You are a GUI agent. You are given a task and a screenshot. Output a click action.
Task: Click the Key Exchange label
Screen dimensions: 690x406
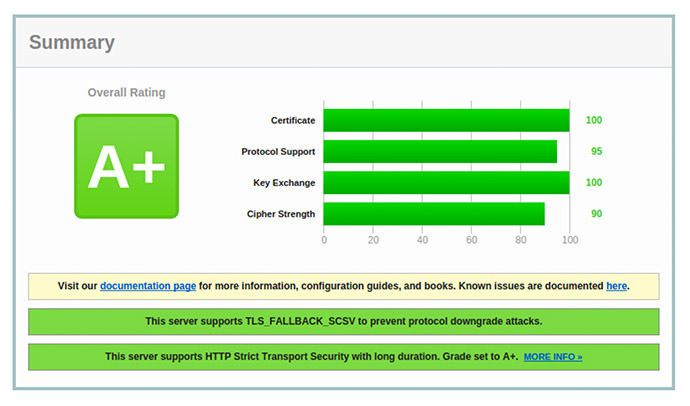point(284,183)
